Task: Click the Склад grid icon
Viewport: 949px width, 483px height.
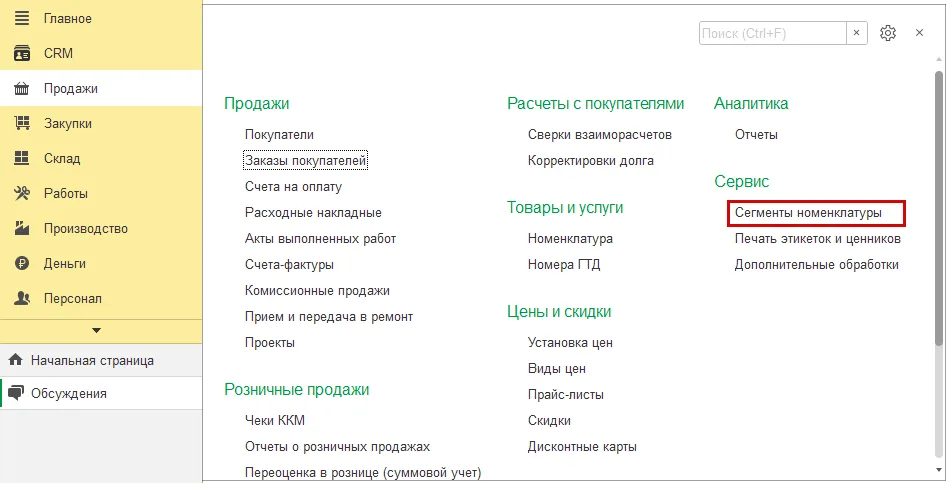Action: pos(22,159)
